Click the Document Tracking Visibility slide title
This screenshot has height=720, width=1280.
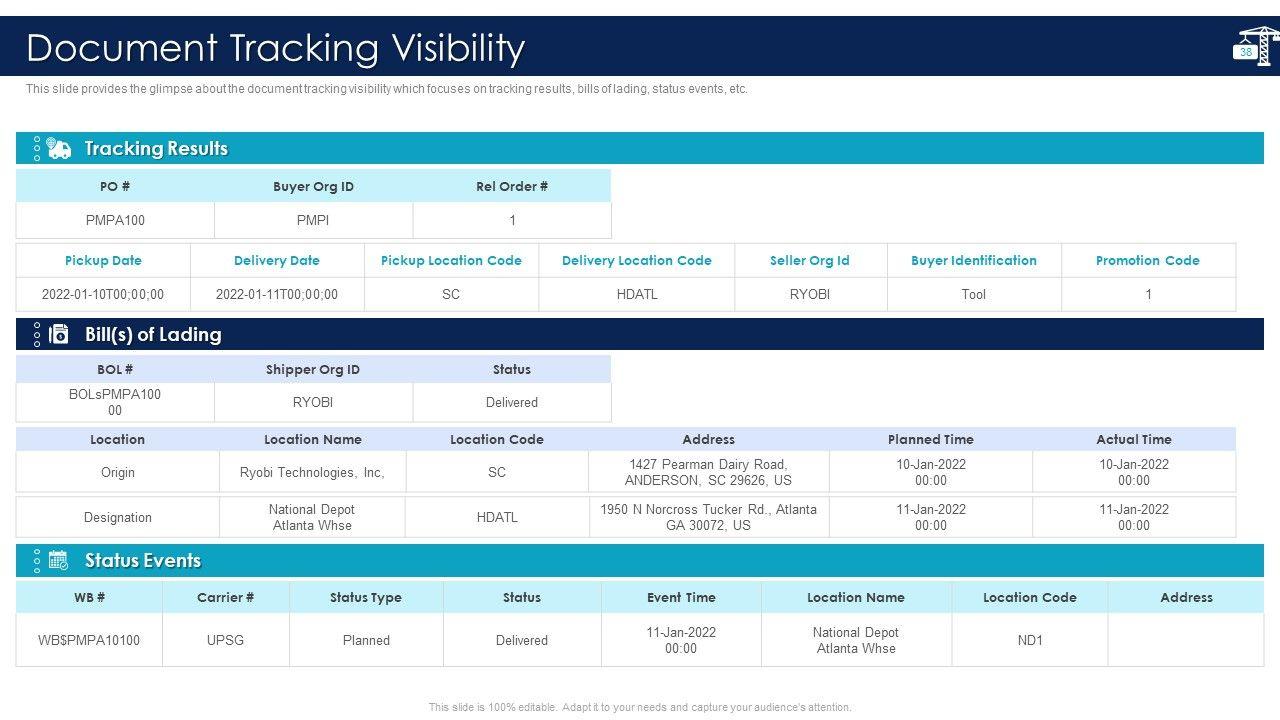click(x=275, y=48)
